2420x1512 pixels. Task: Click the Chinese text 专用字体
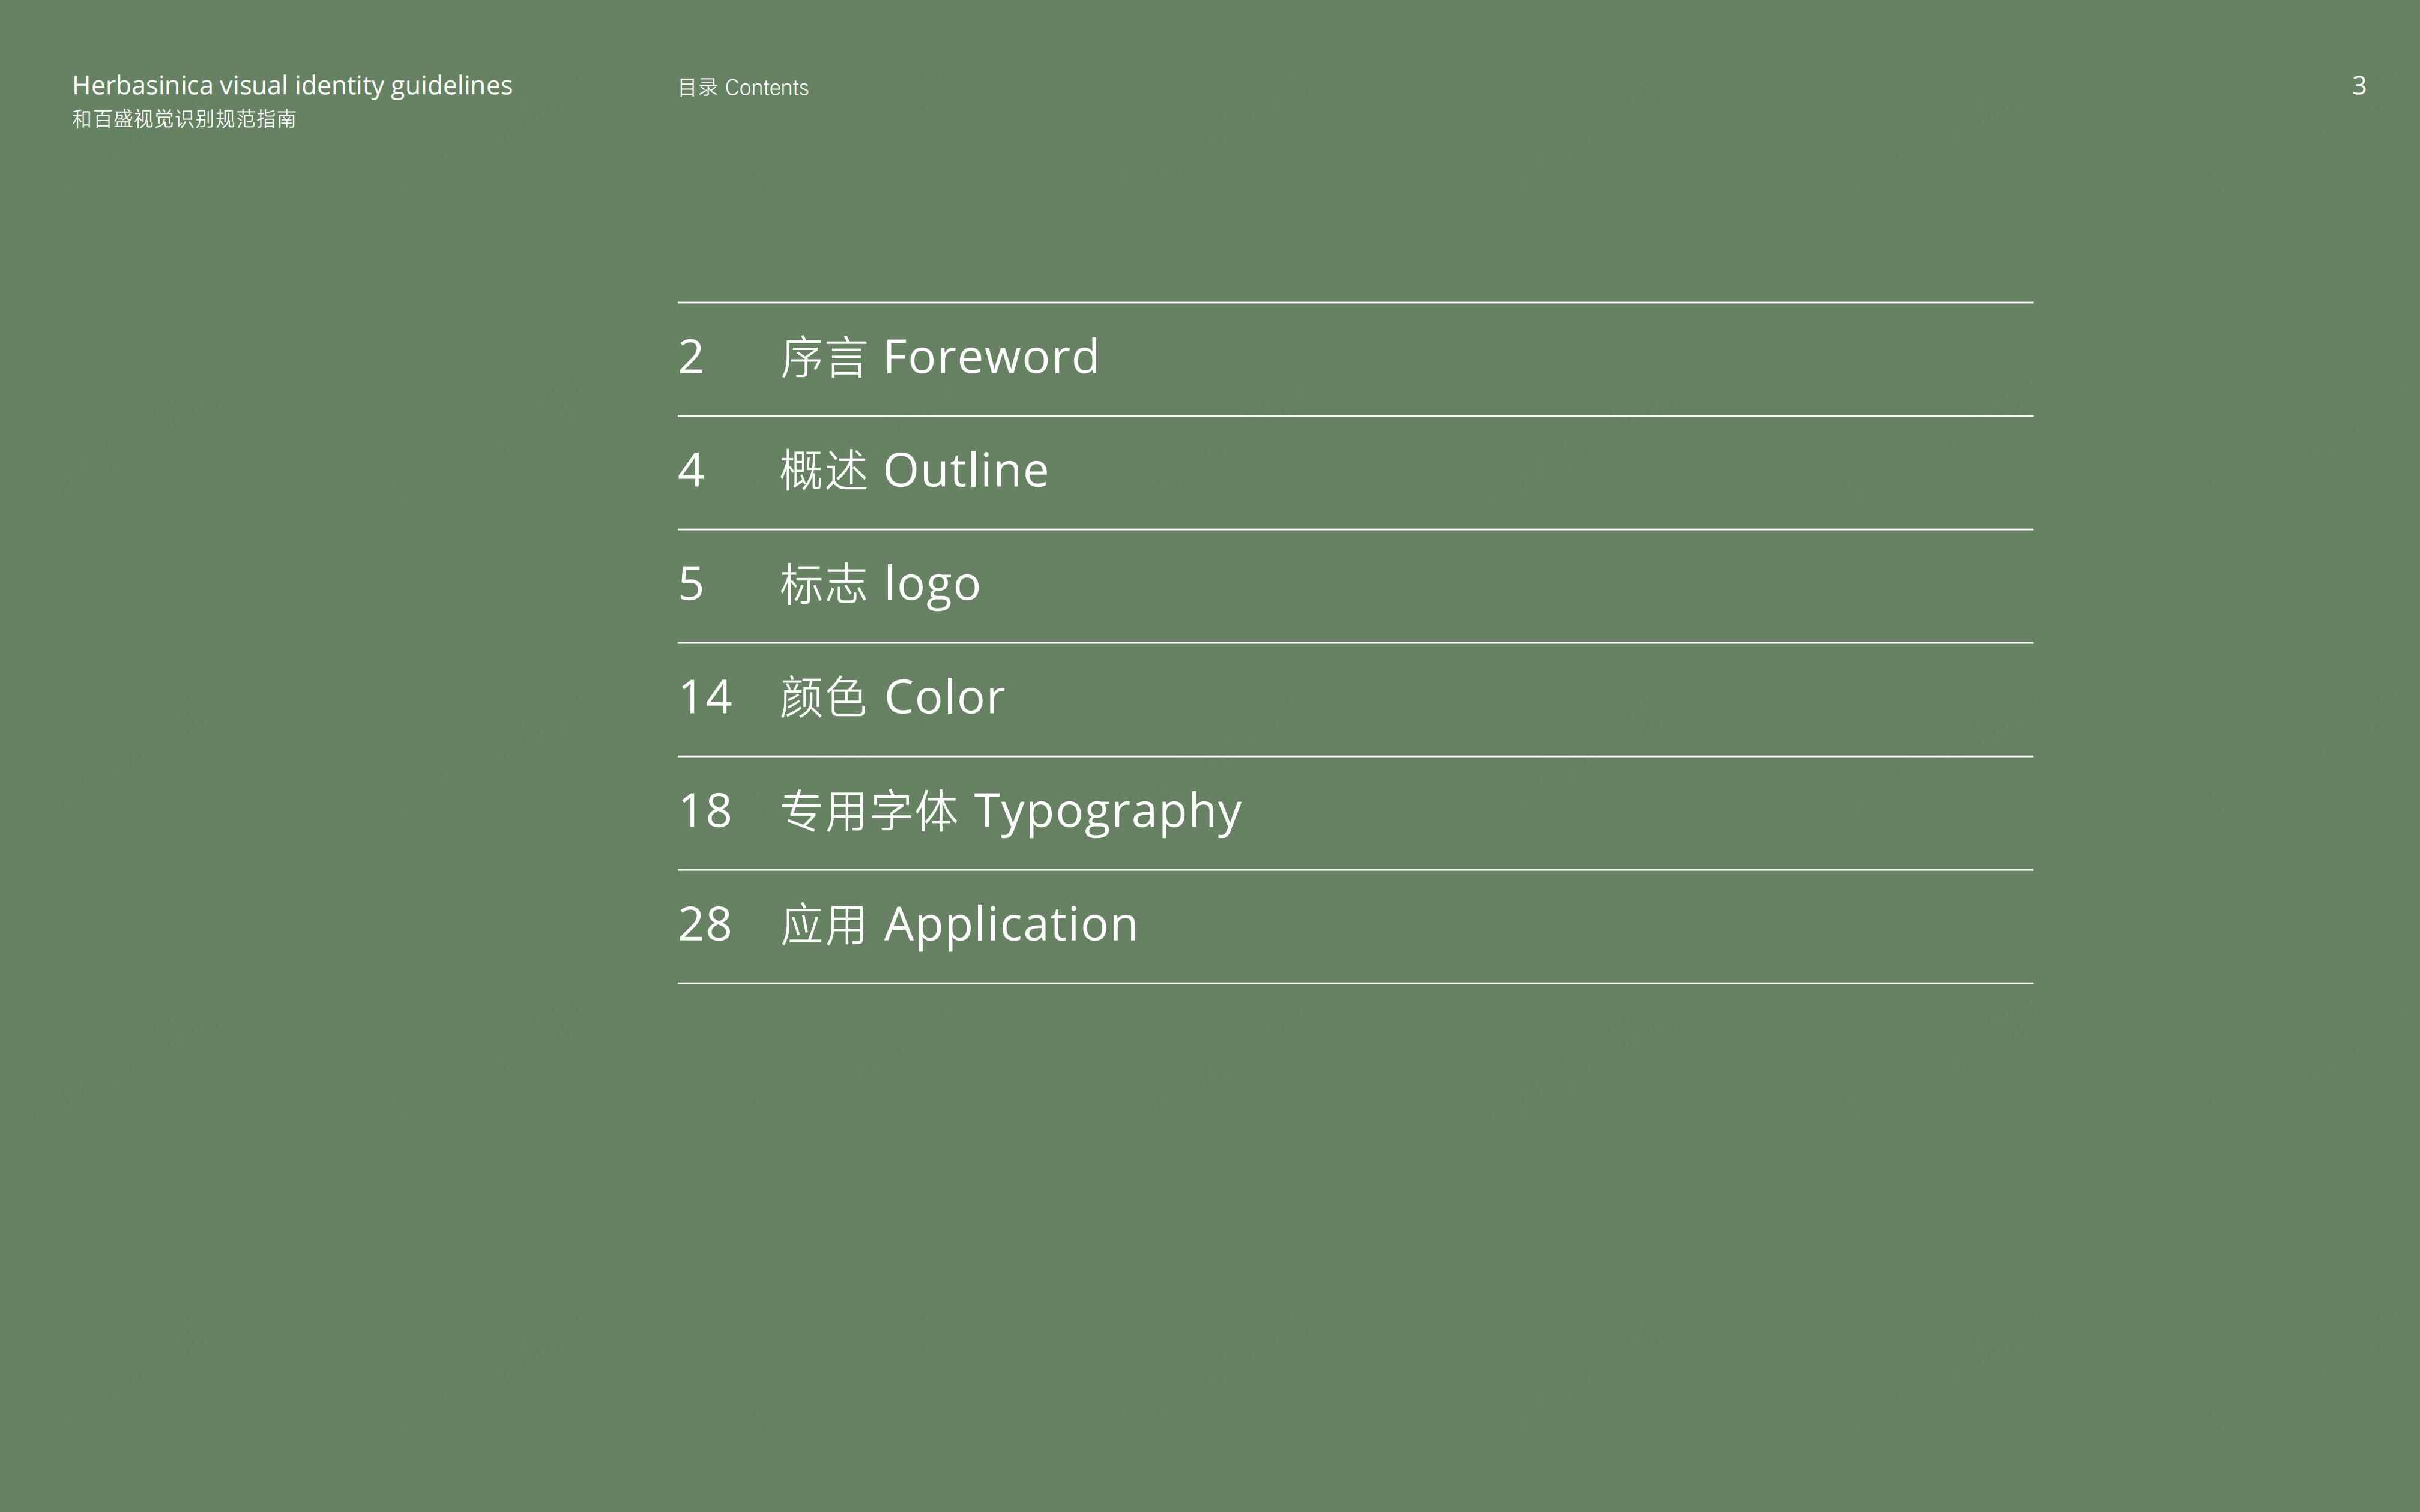click(x=869, y=811)
